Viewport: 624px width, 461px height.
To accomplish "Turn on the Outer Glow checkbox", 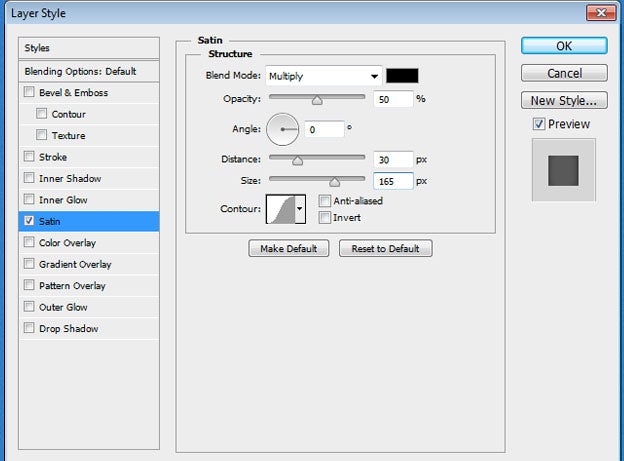I will [x=29, y=307].
